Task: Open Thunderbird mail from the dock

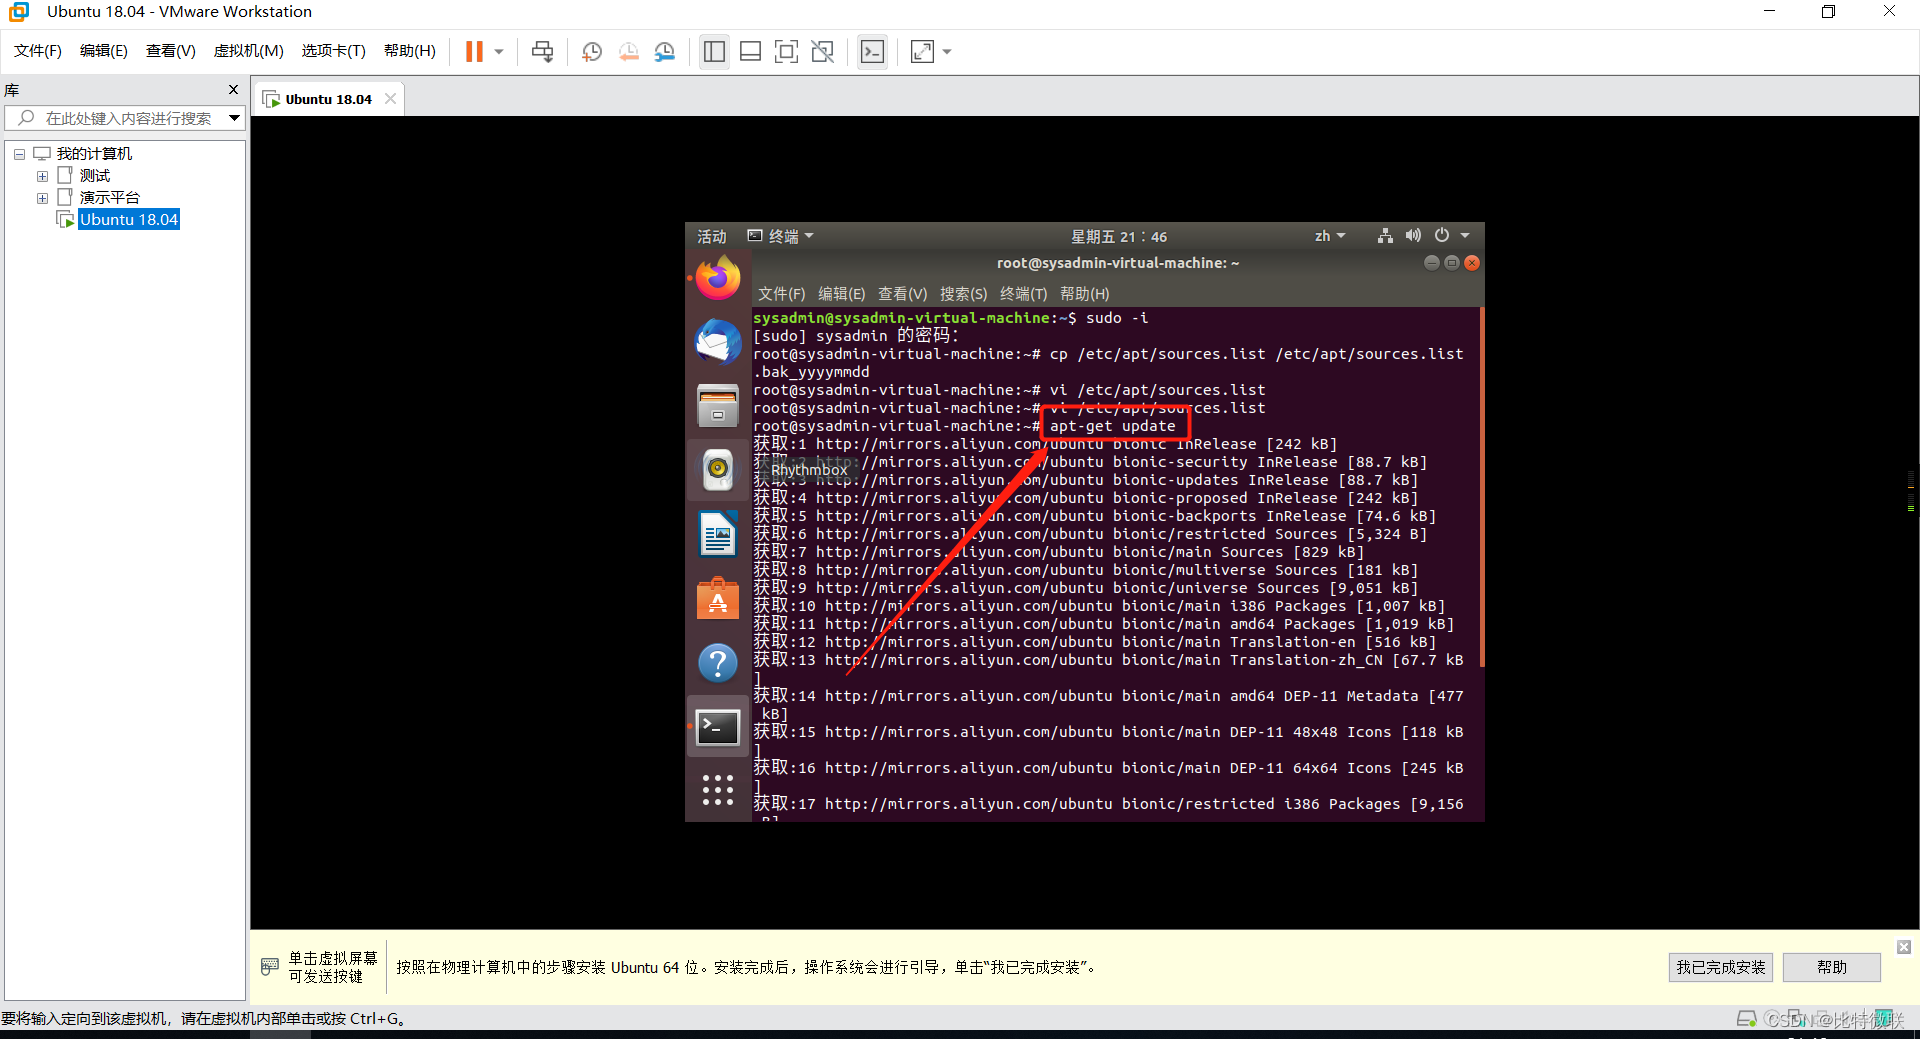Action: pos(717,341)
